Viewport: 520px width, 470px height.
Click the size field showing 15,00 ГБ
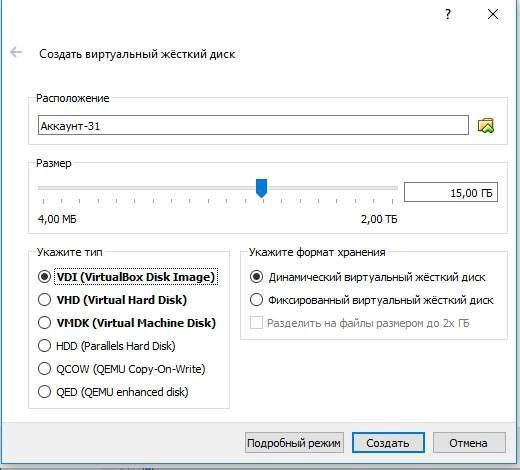click(451, 192)
